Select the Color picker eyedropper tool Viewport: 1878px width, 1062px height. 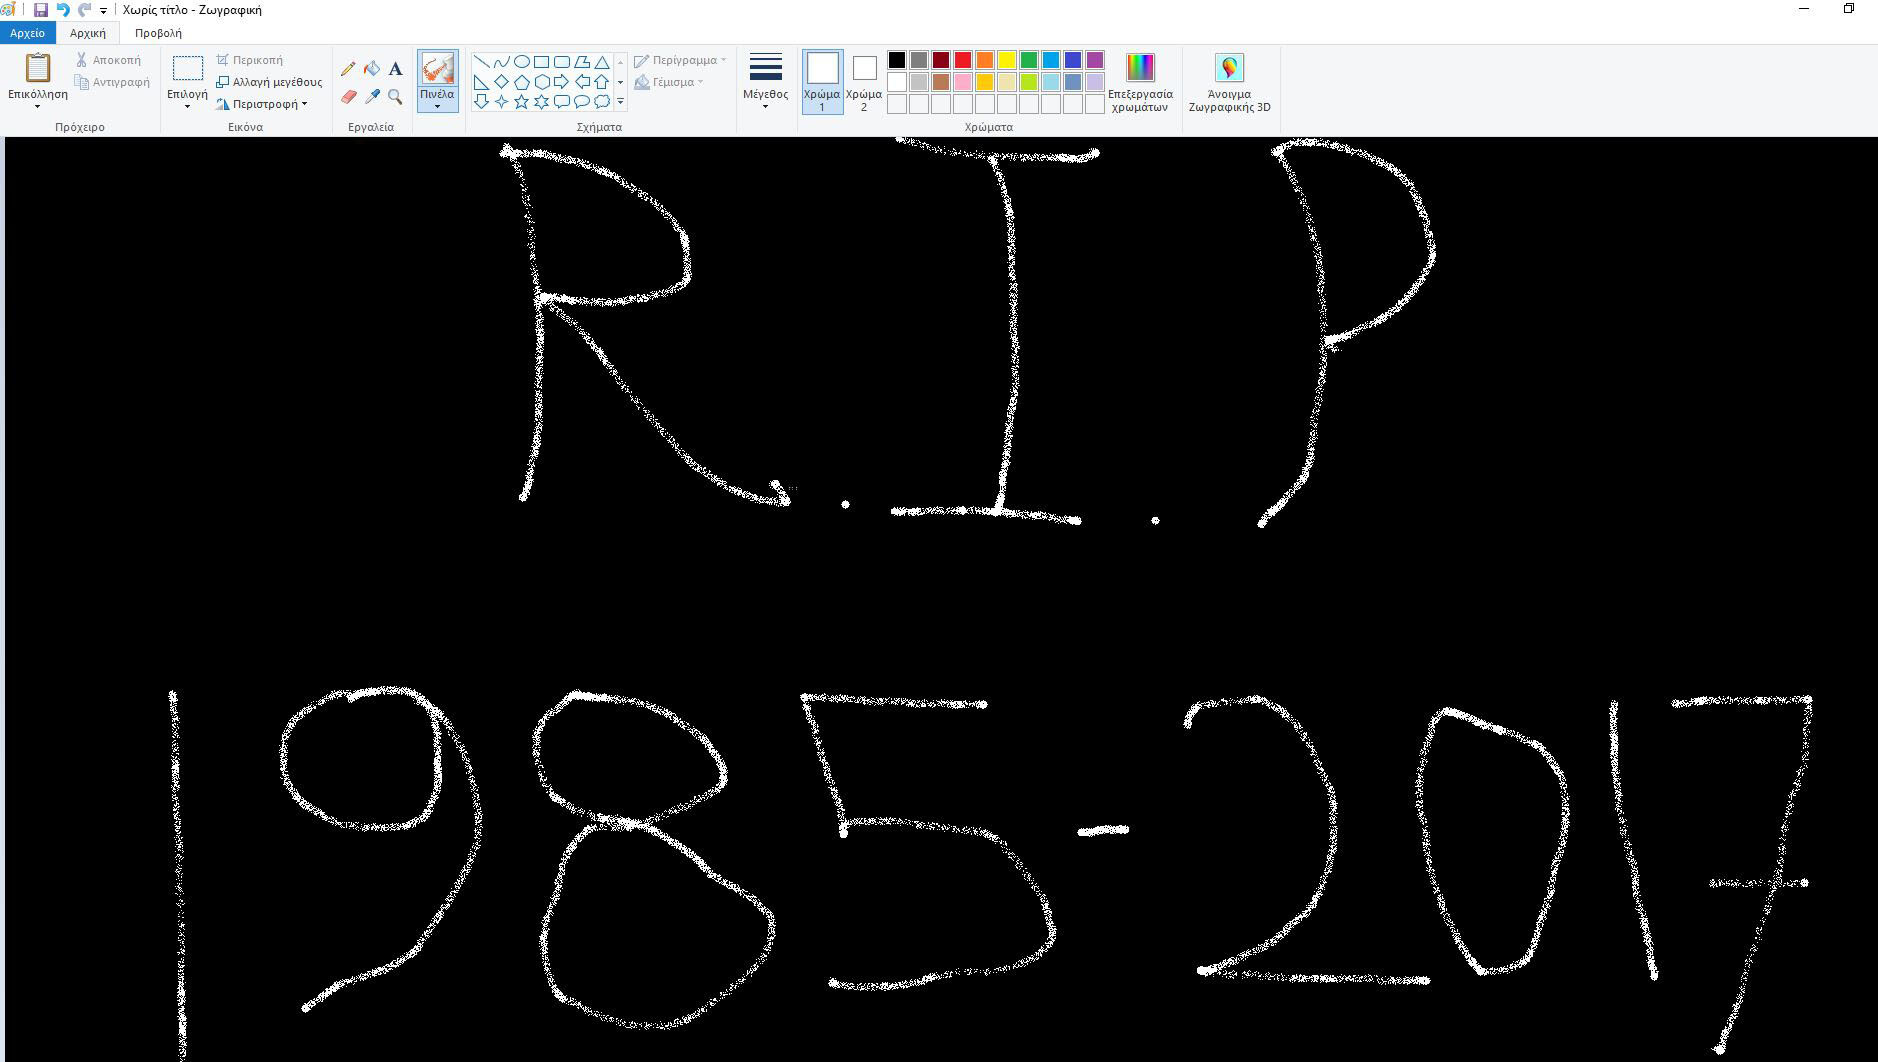372,97
